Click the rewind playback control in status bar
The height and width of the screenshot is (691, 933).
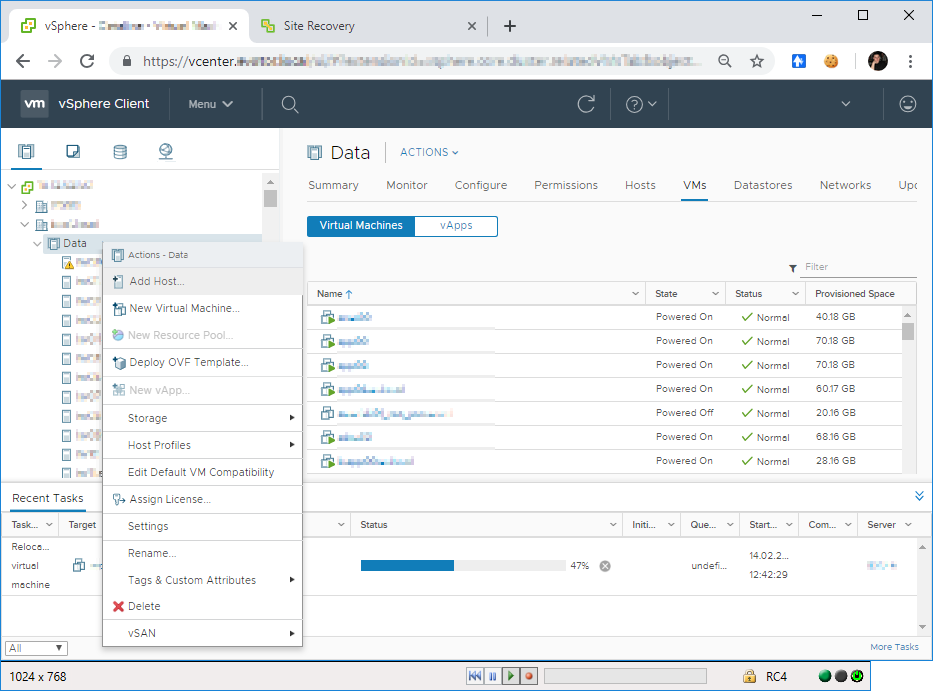pyautogui.click(x=474, y=676)
